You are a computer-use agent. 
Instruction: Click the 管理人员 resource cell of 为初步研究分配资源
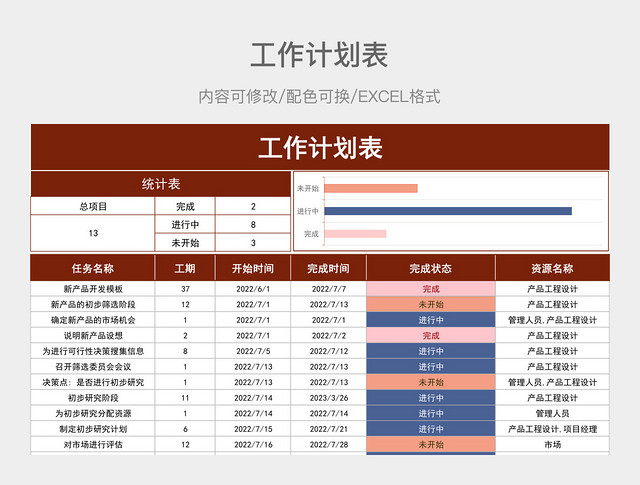(x=552, y=413)
